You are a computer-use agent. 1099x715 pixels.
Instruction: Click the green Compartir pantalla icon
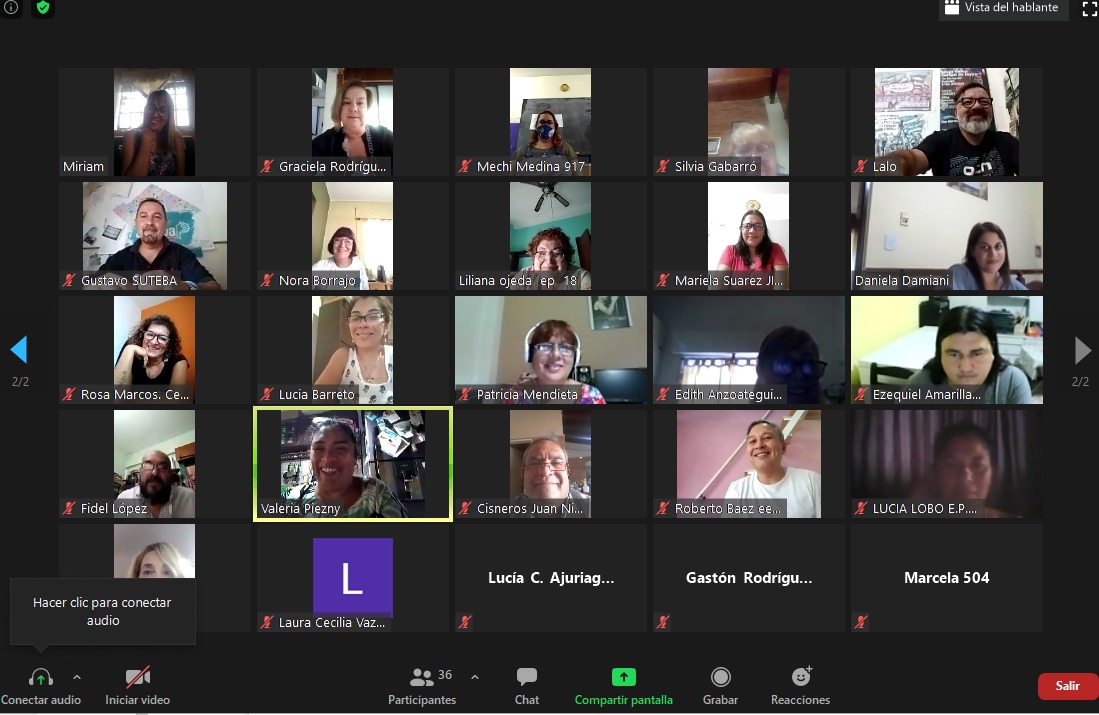tap(623, 677)
